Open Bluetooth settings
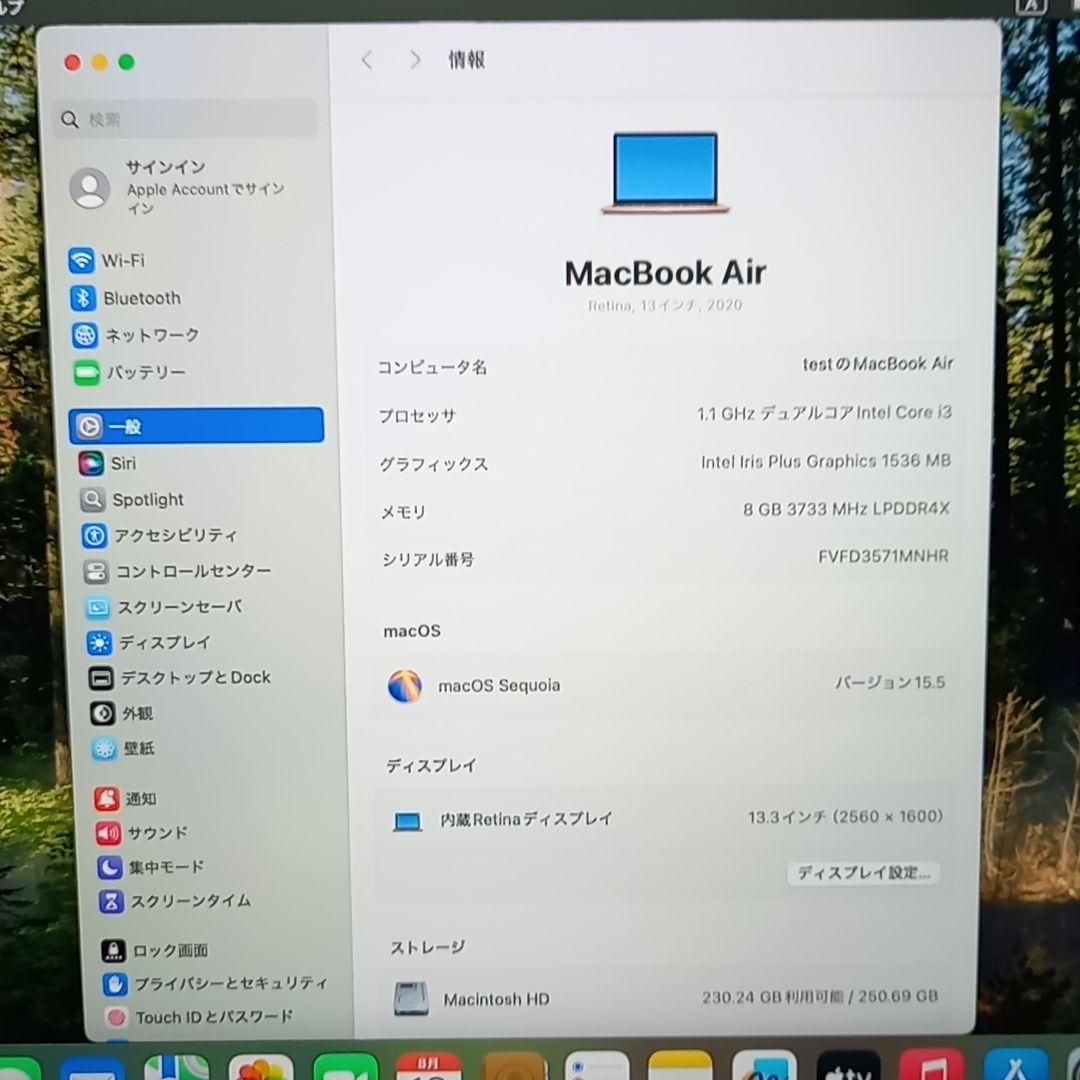 141,298
